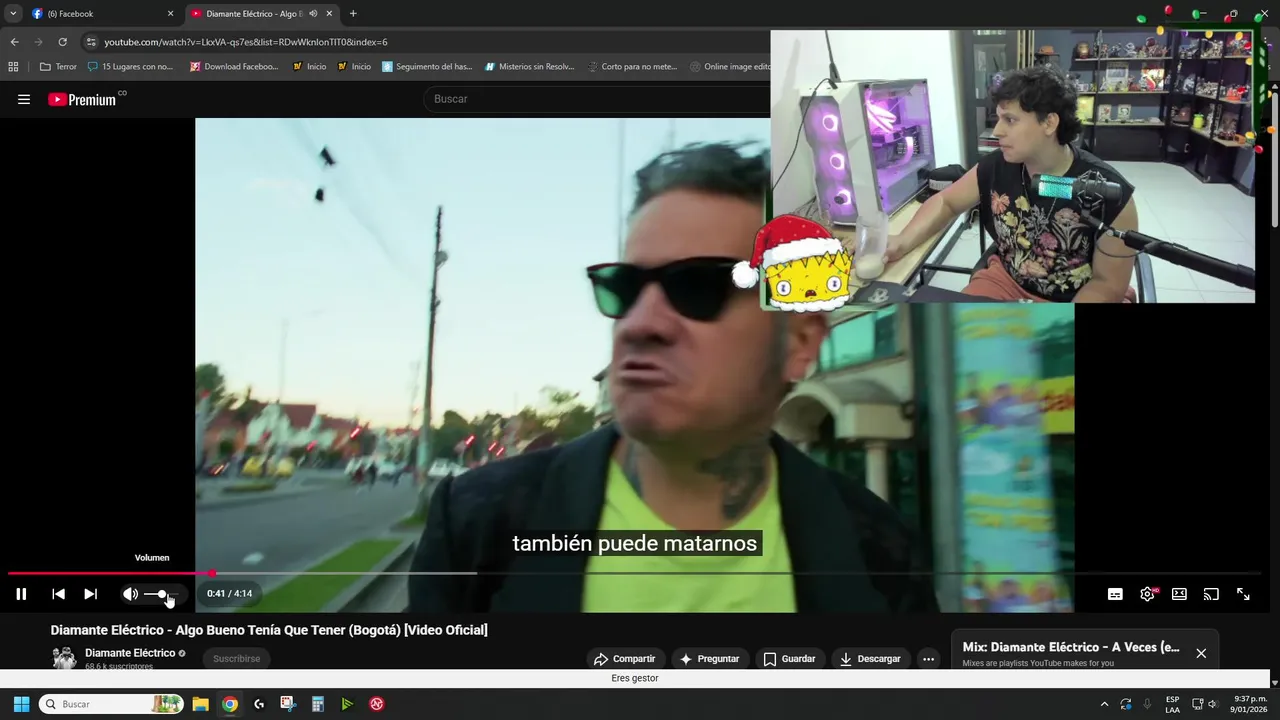1280x720 pixels.
Task: Open File Explorer from the taskbar
Action: coord(200,704)
